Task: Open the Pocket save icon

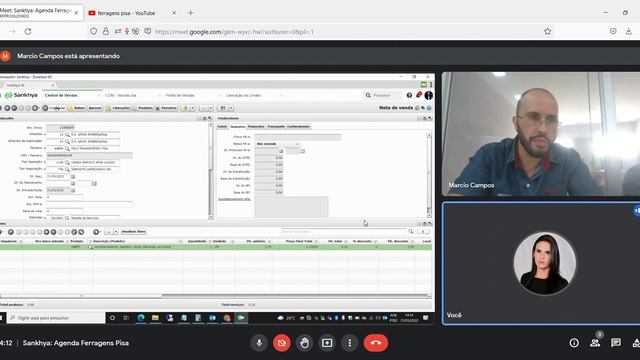Action: coord(613,31)
